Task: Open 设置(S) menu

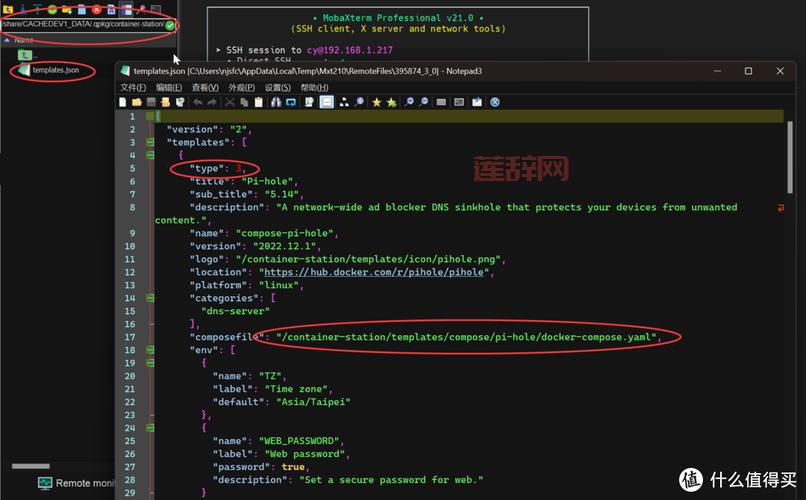Action: (278, 87)
